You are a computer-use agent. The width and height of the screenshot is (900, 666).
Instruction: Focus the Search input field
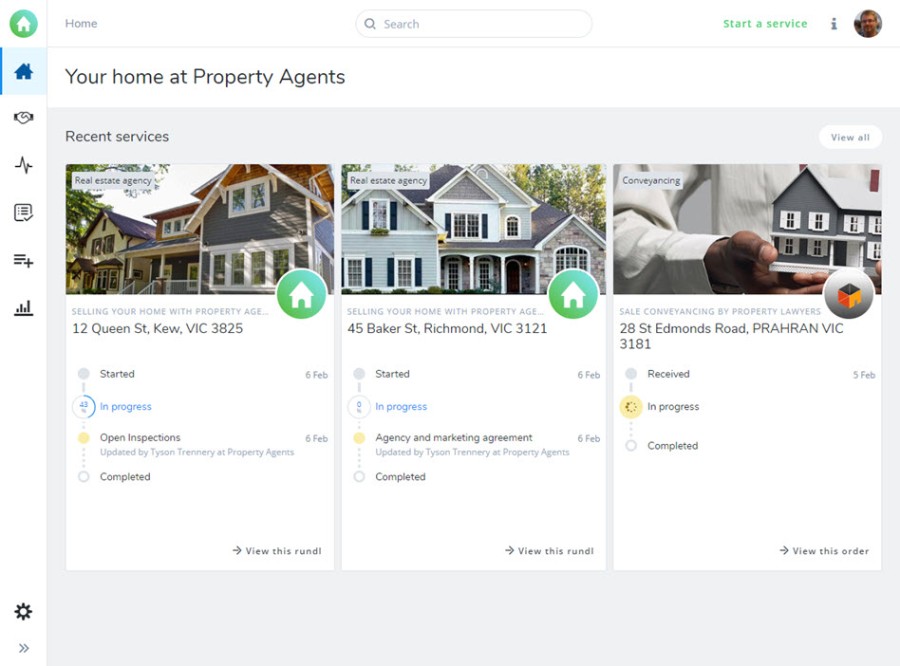474,24
